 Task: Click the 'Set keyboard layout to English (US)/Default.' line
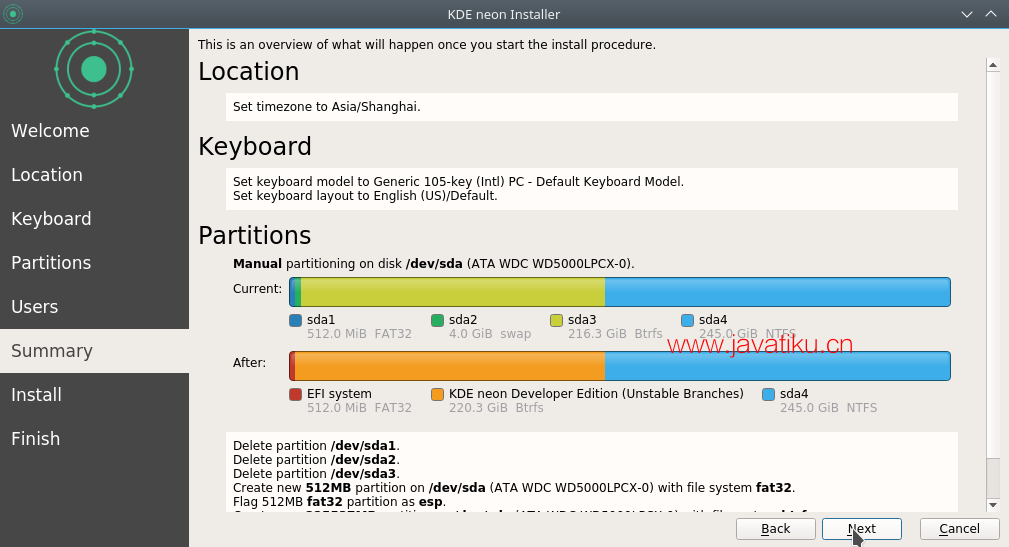coord(365,196)
